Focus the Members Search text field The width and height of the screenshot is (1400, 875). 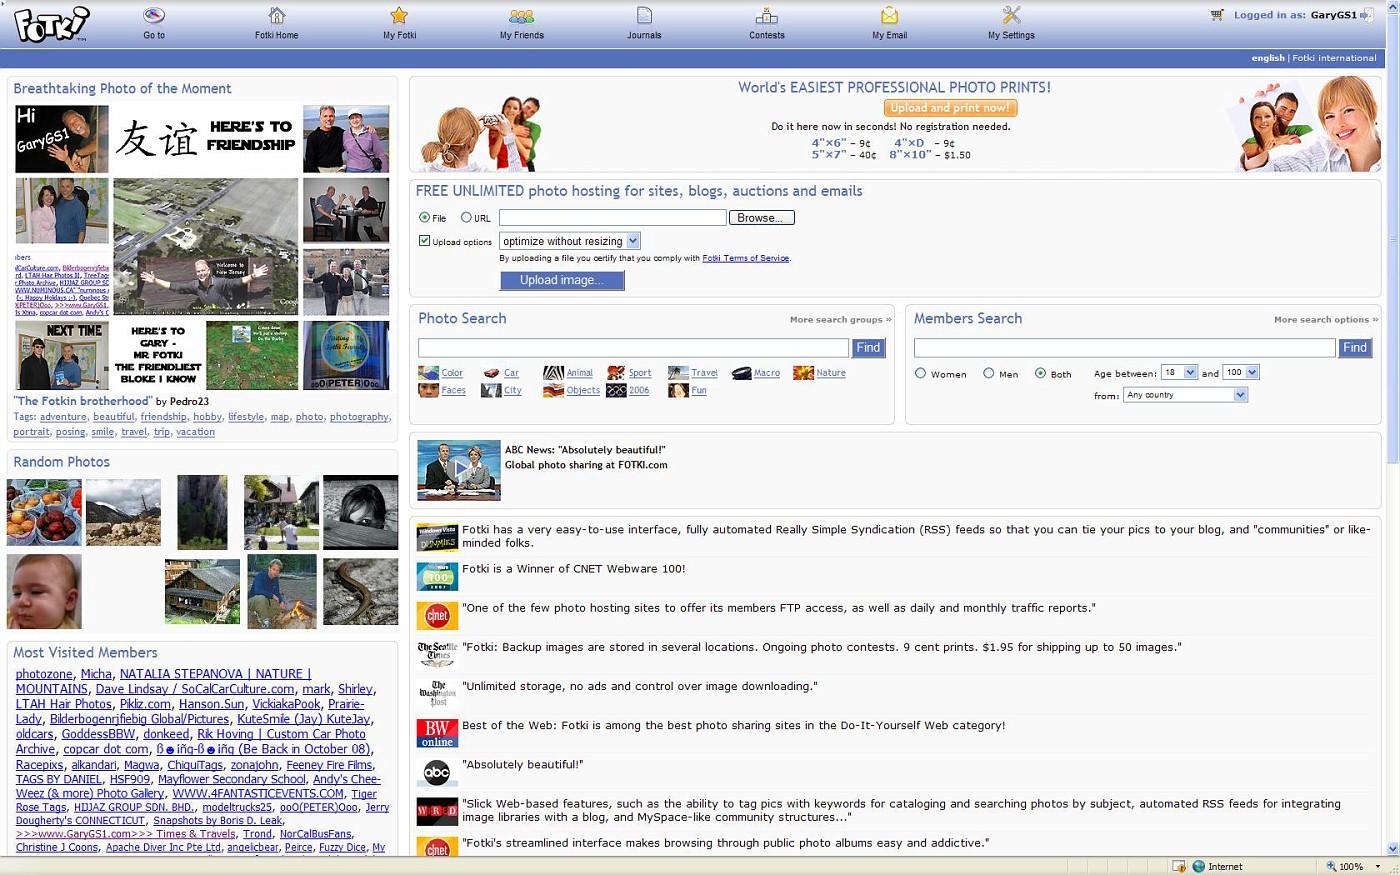click(1124, 348)
